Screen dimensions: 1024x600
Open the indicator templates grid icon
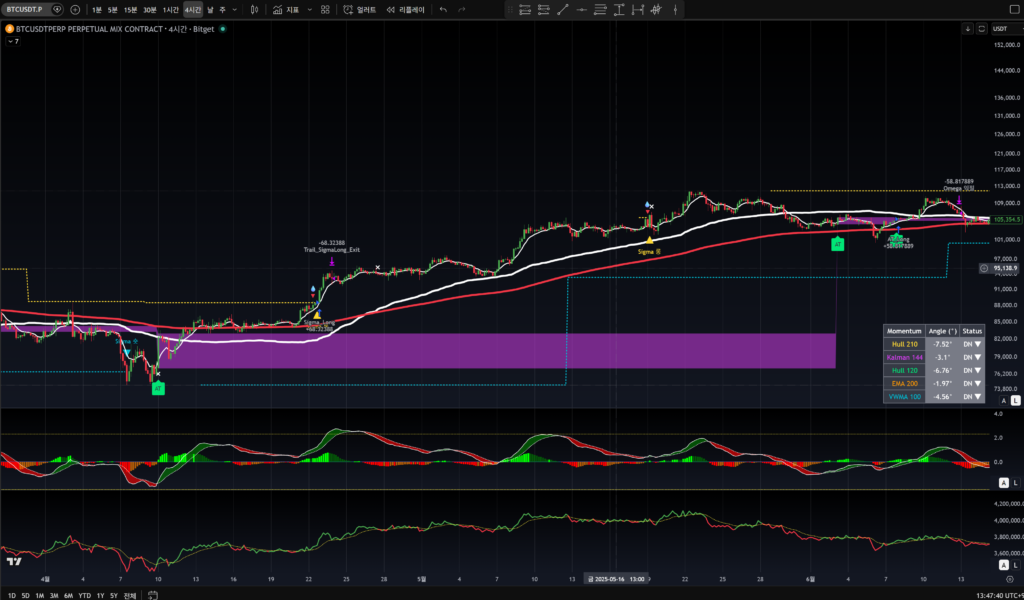pyautogui.click(x=325, y=10)
